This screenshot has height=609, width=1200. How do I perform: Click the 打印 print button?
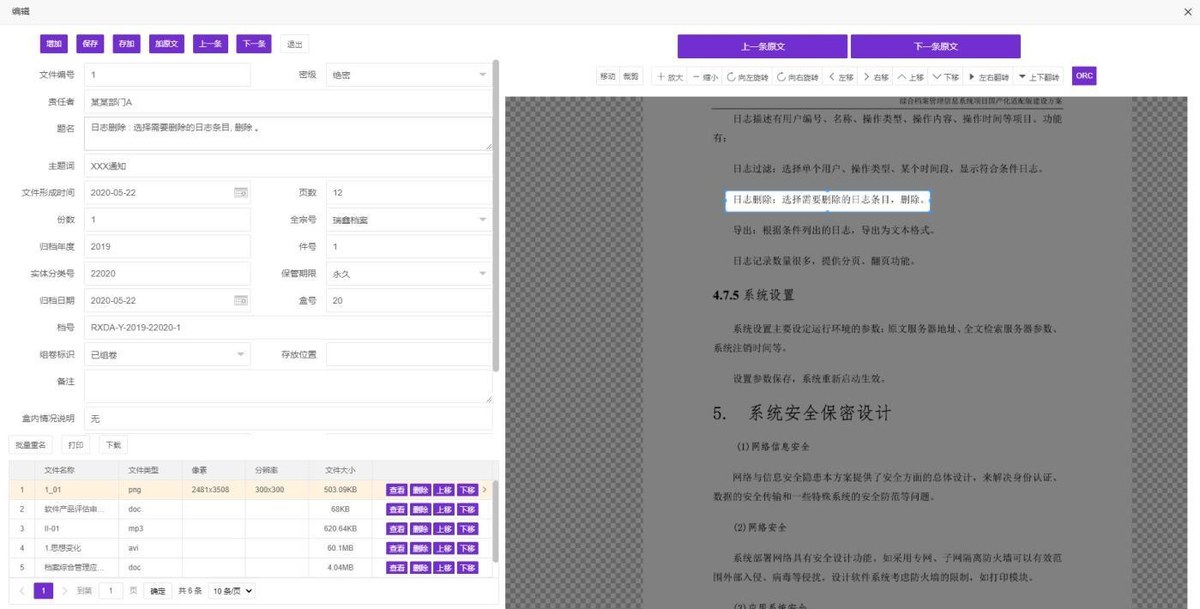(x=76, y=445)
